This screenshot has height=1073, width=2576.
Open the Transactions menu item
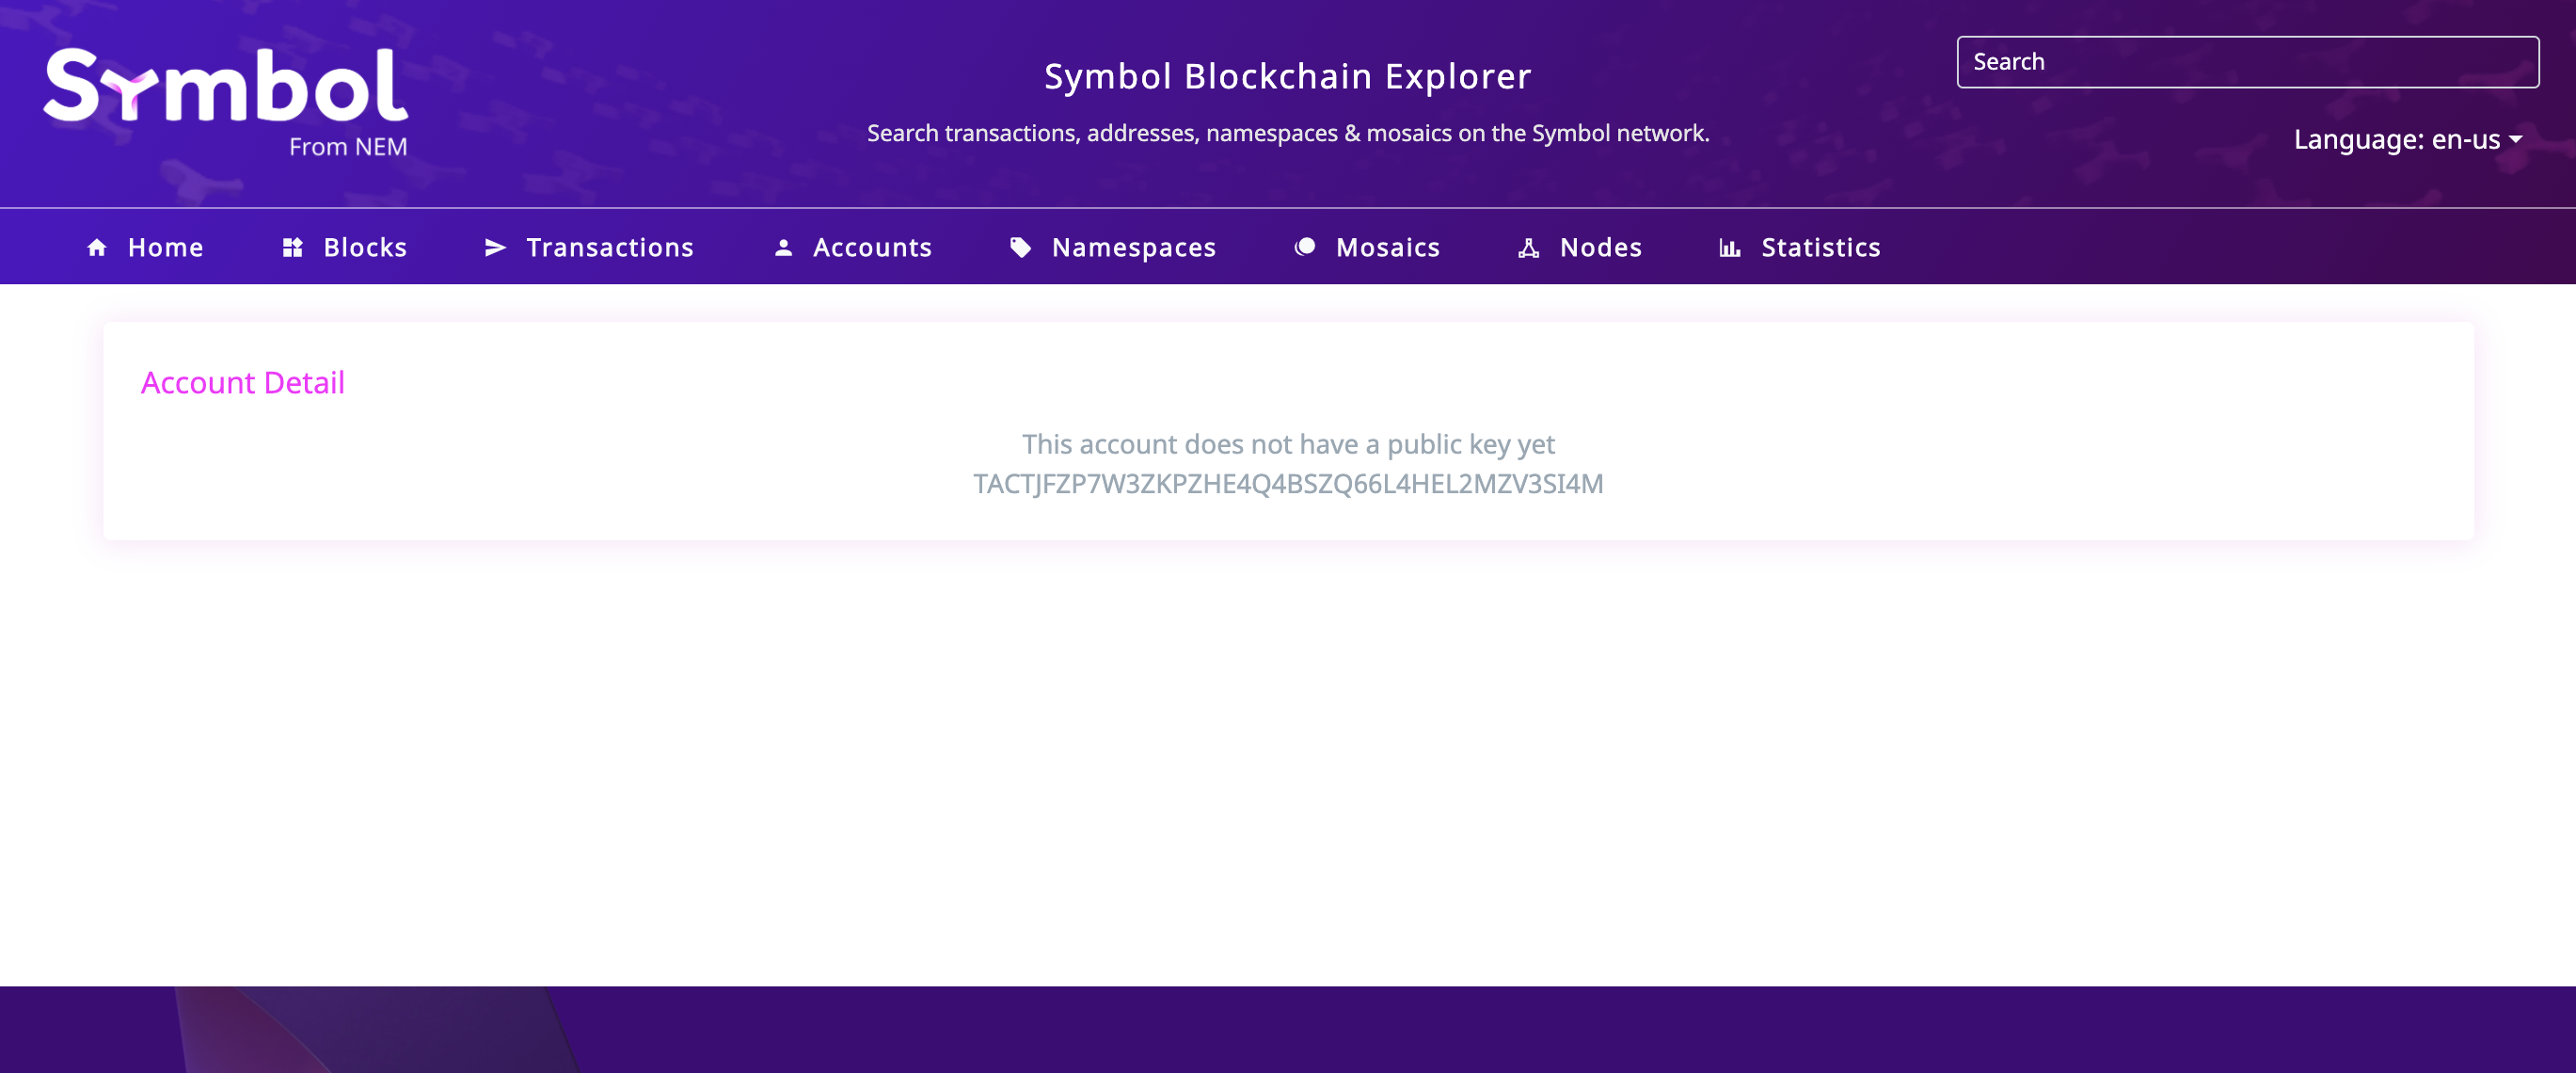[610, 247]
